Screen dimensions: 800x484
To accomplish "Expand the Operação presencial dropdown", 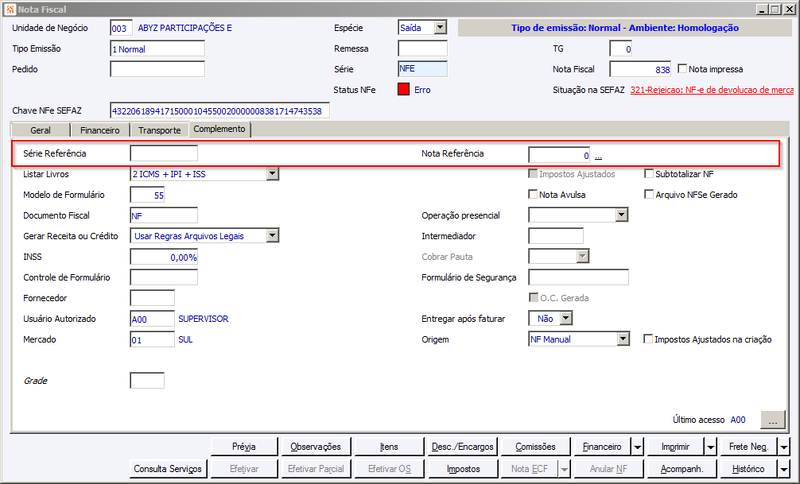I will coord(621,215).
